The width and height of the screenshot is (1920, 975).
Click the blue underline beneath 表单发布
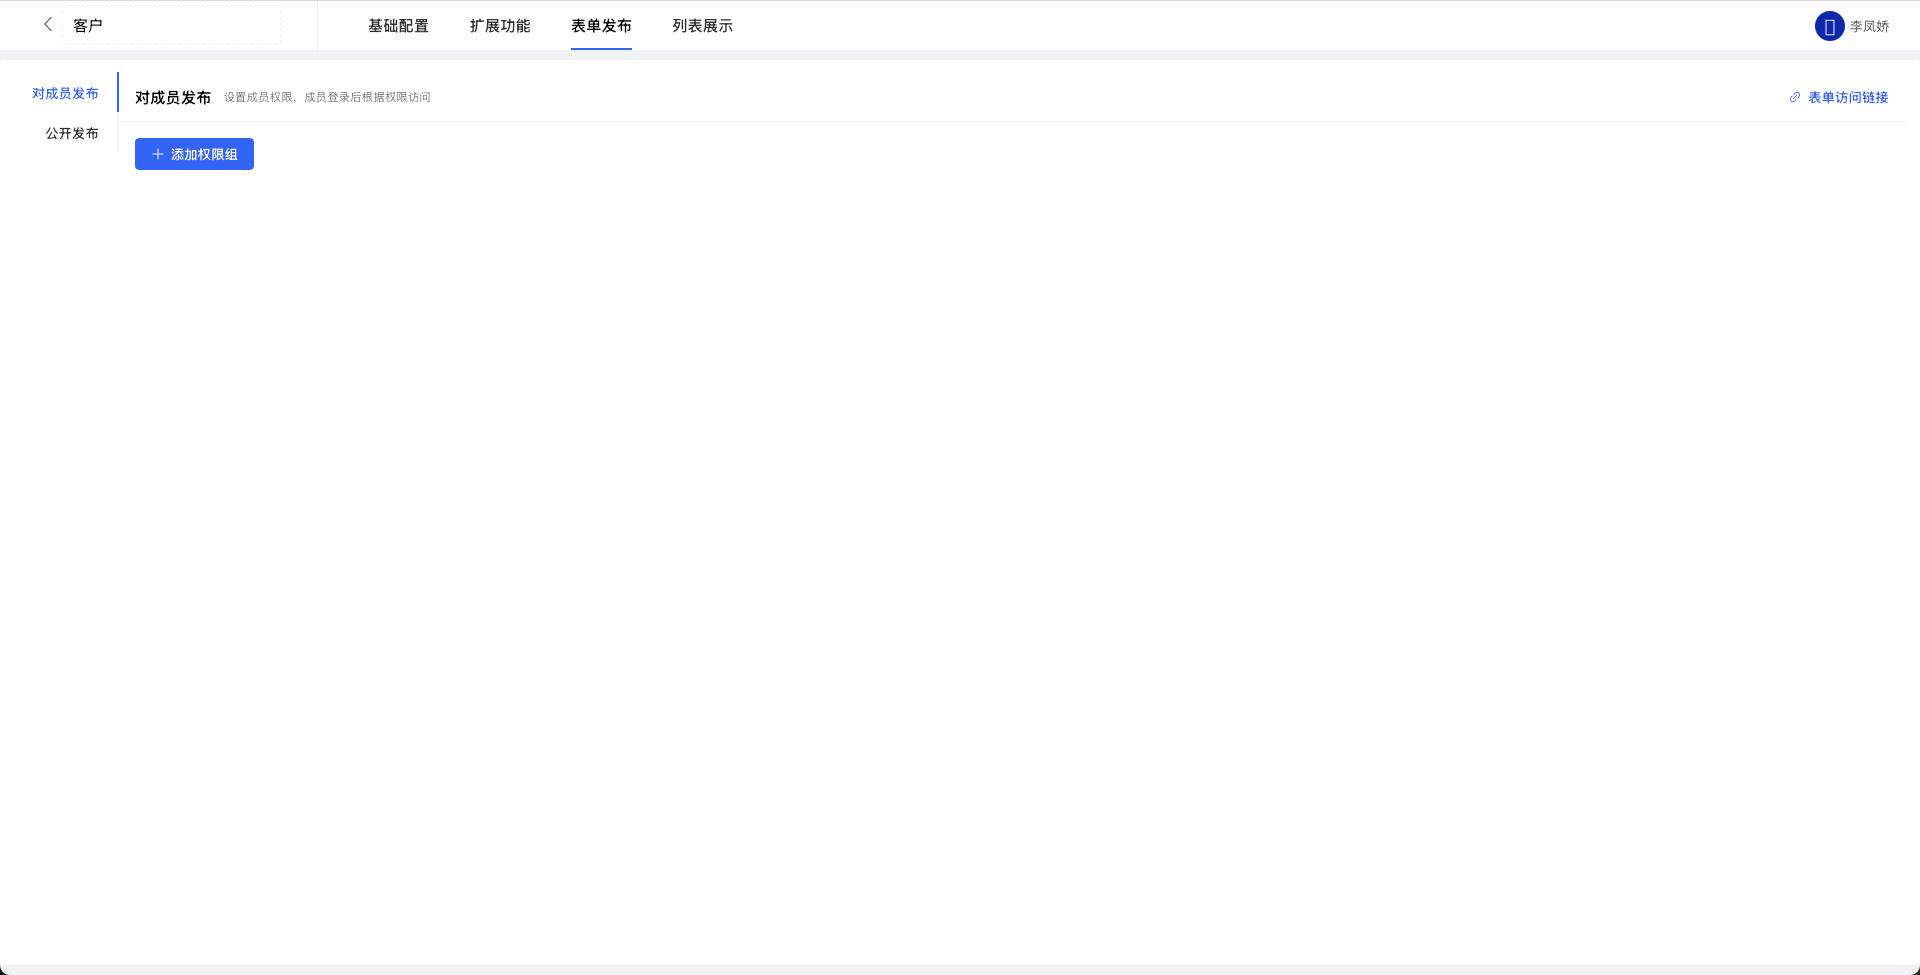(601, 48)
